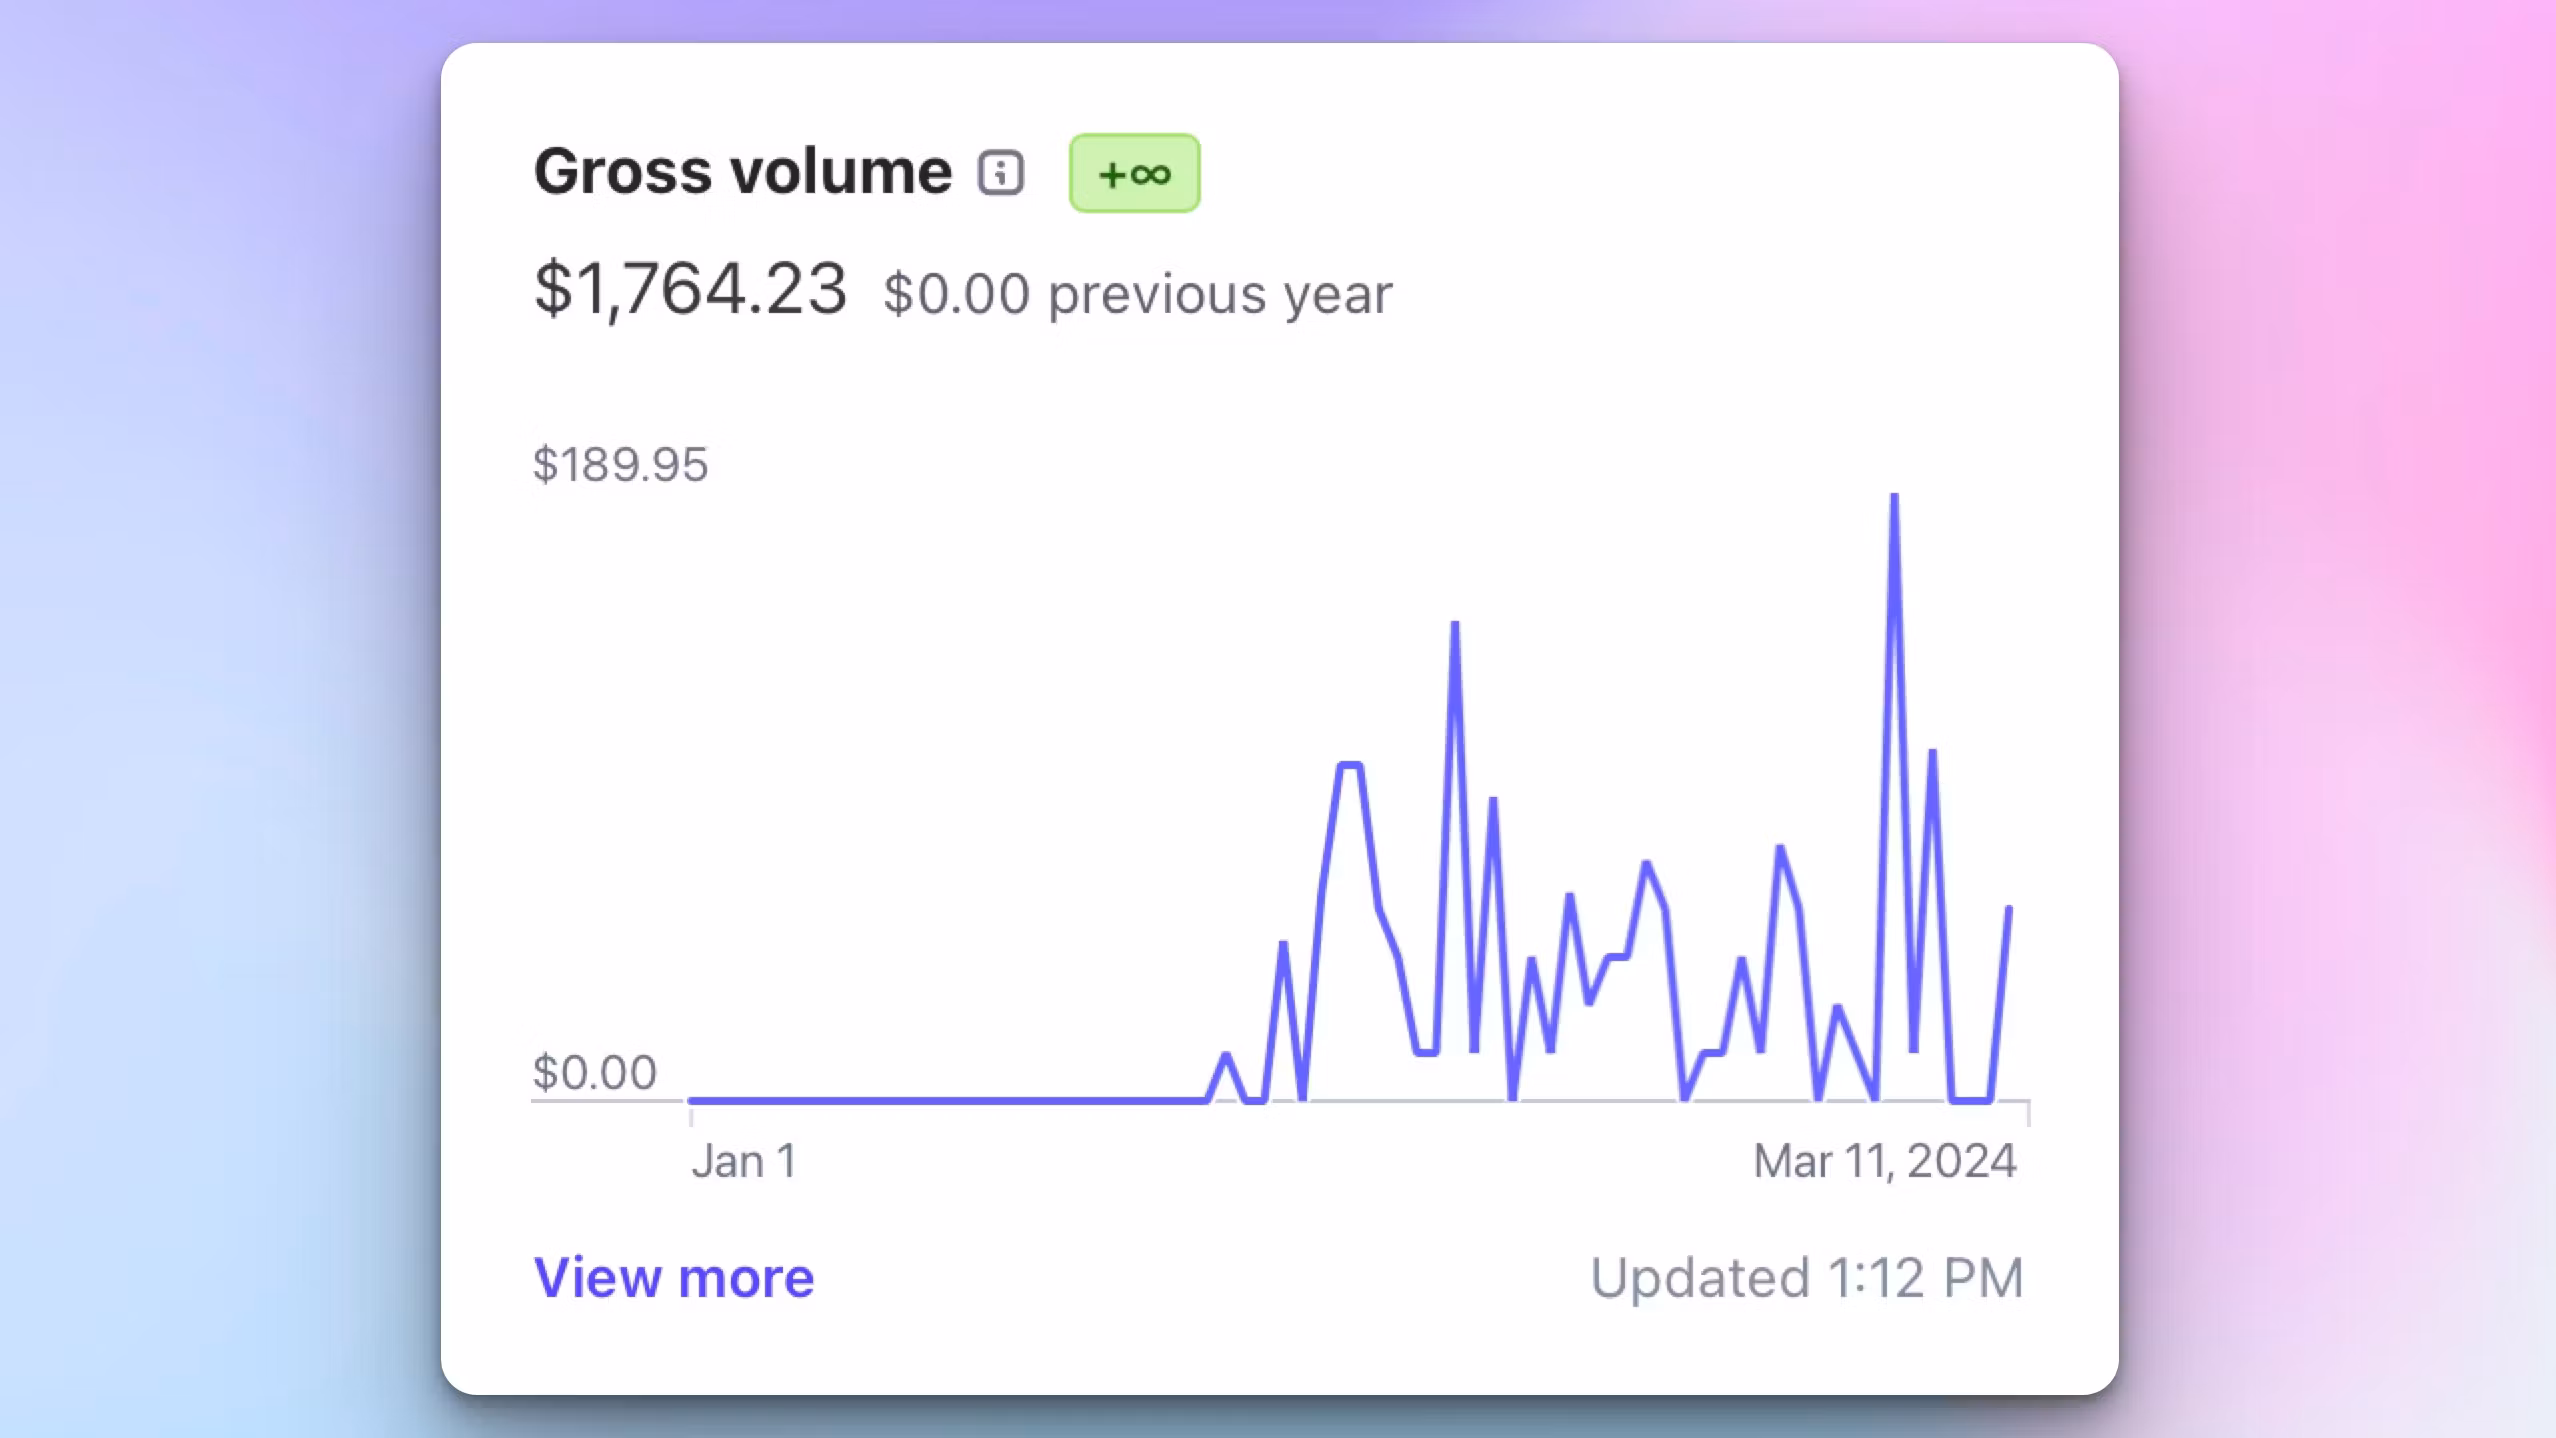
Task: Click the third-tallest peak near chart end
Action: point(1933,752)
